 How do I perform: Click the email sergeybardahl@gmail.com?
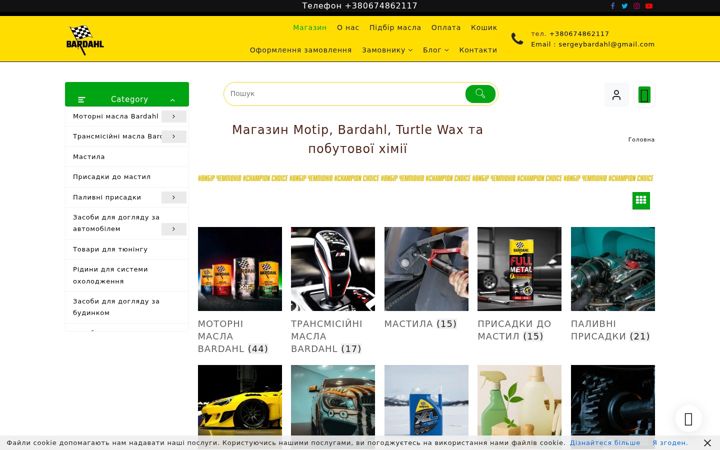coord(606,44)
